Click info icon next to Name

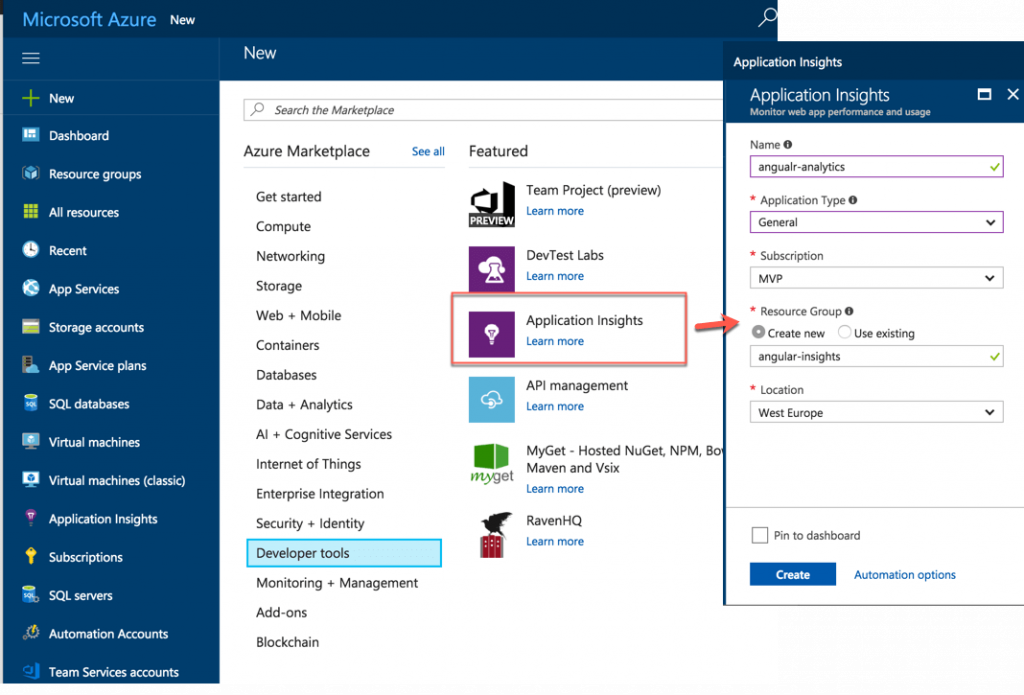(x=788, y=144)
